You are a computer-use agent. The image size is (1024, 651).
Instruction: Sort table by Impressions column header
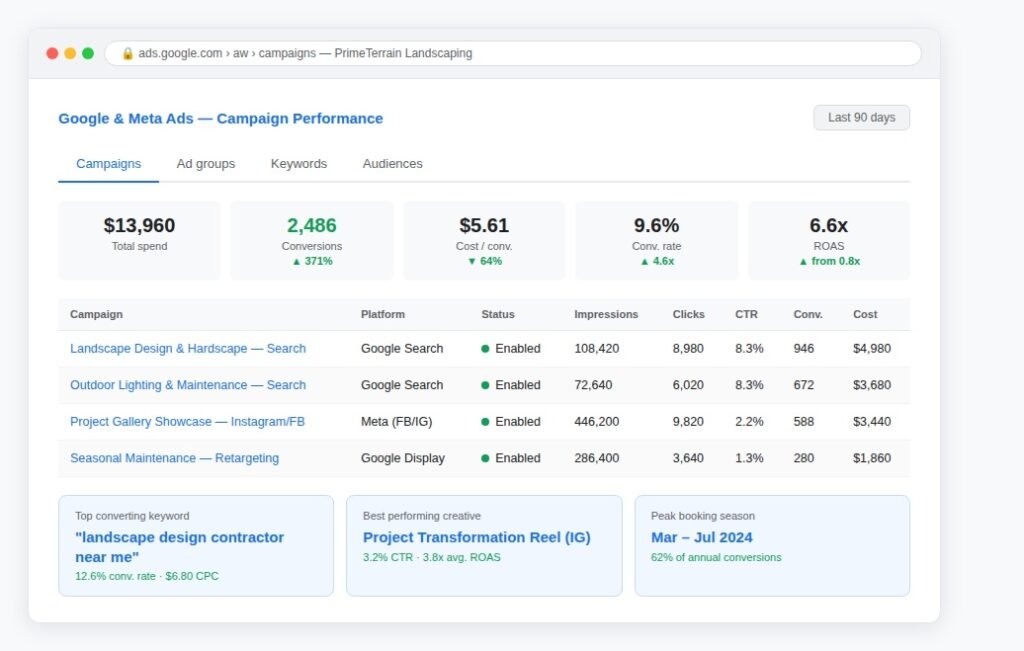(x=606, y=314)
